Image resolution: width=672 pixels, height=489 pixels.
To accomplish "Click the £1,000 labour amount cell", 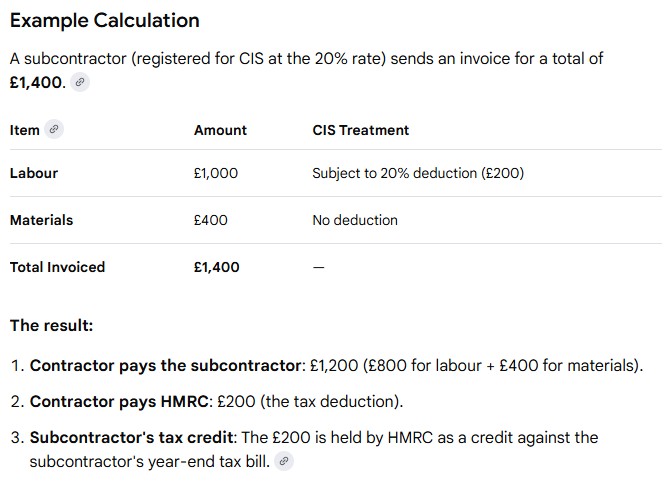I will click(x=216, y=173).
